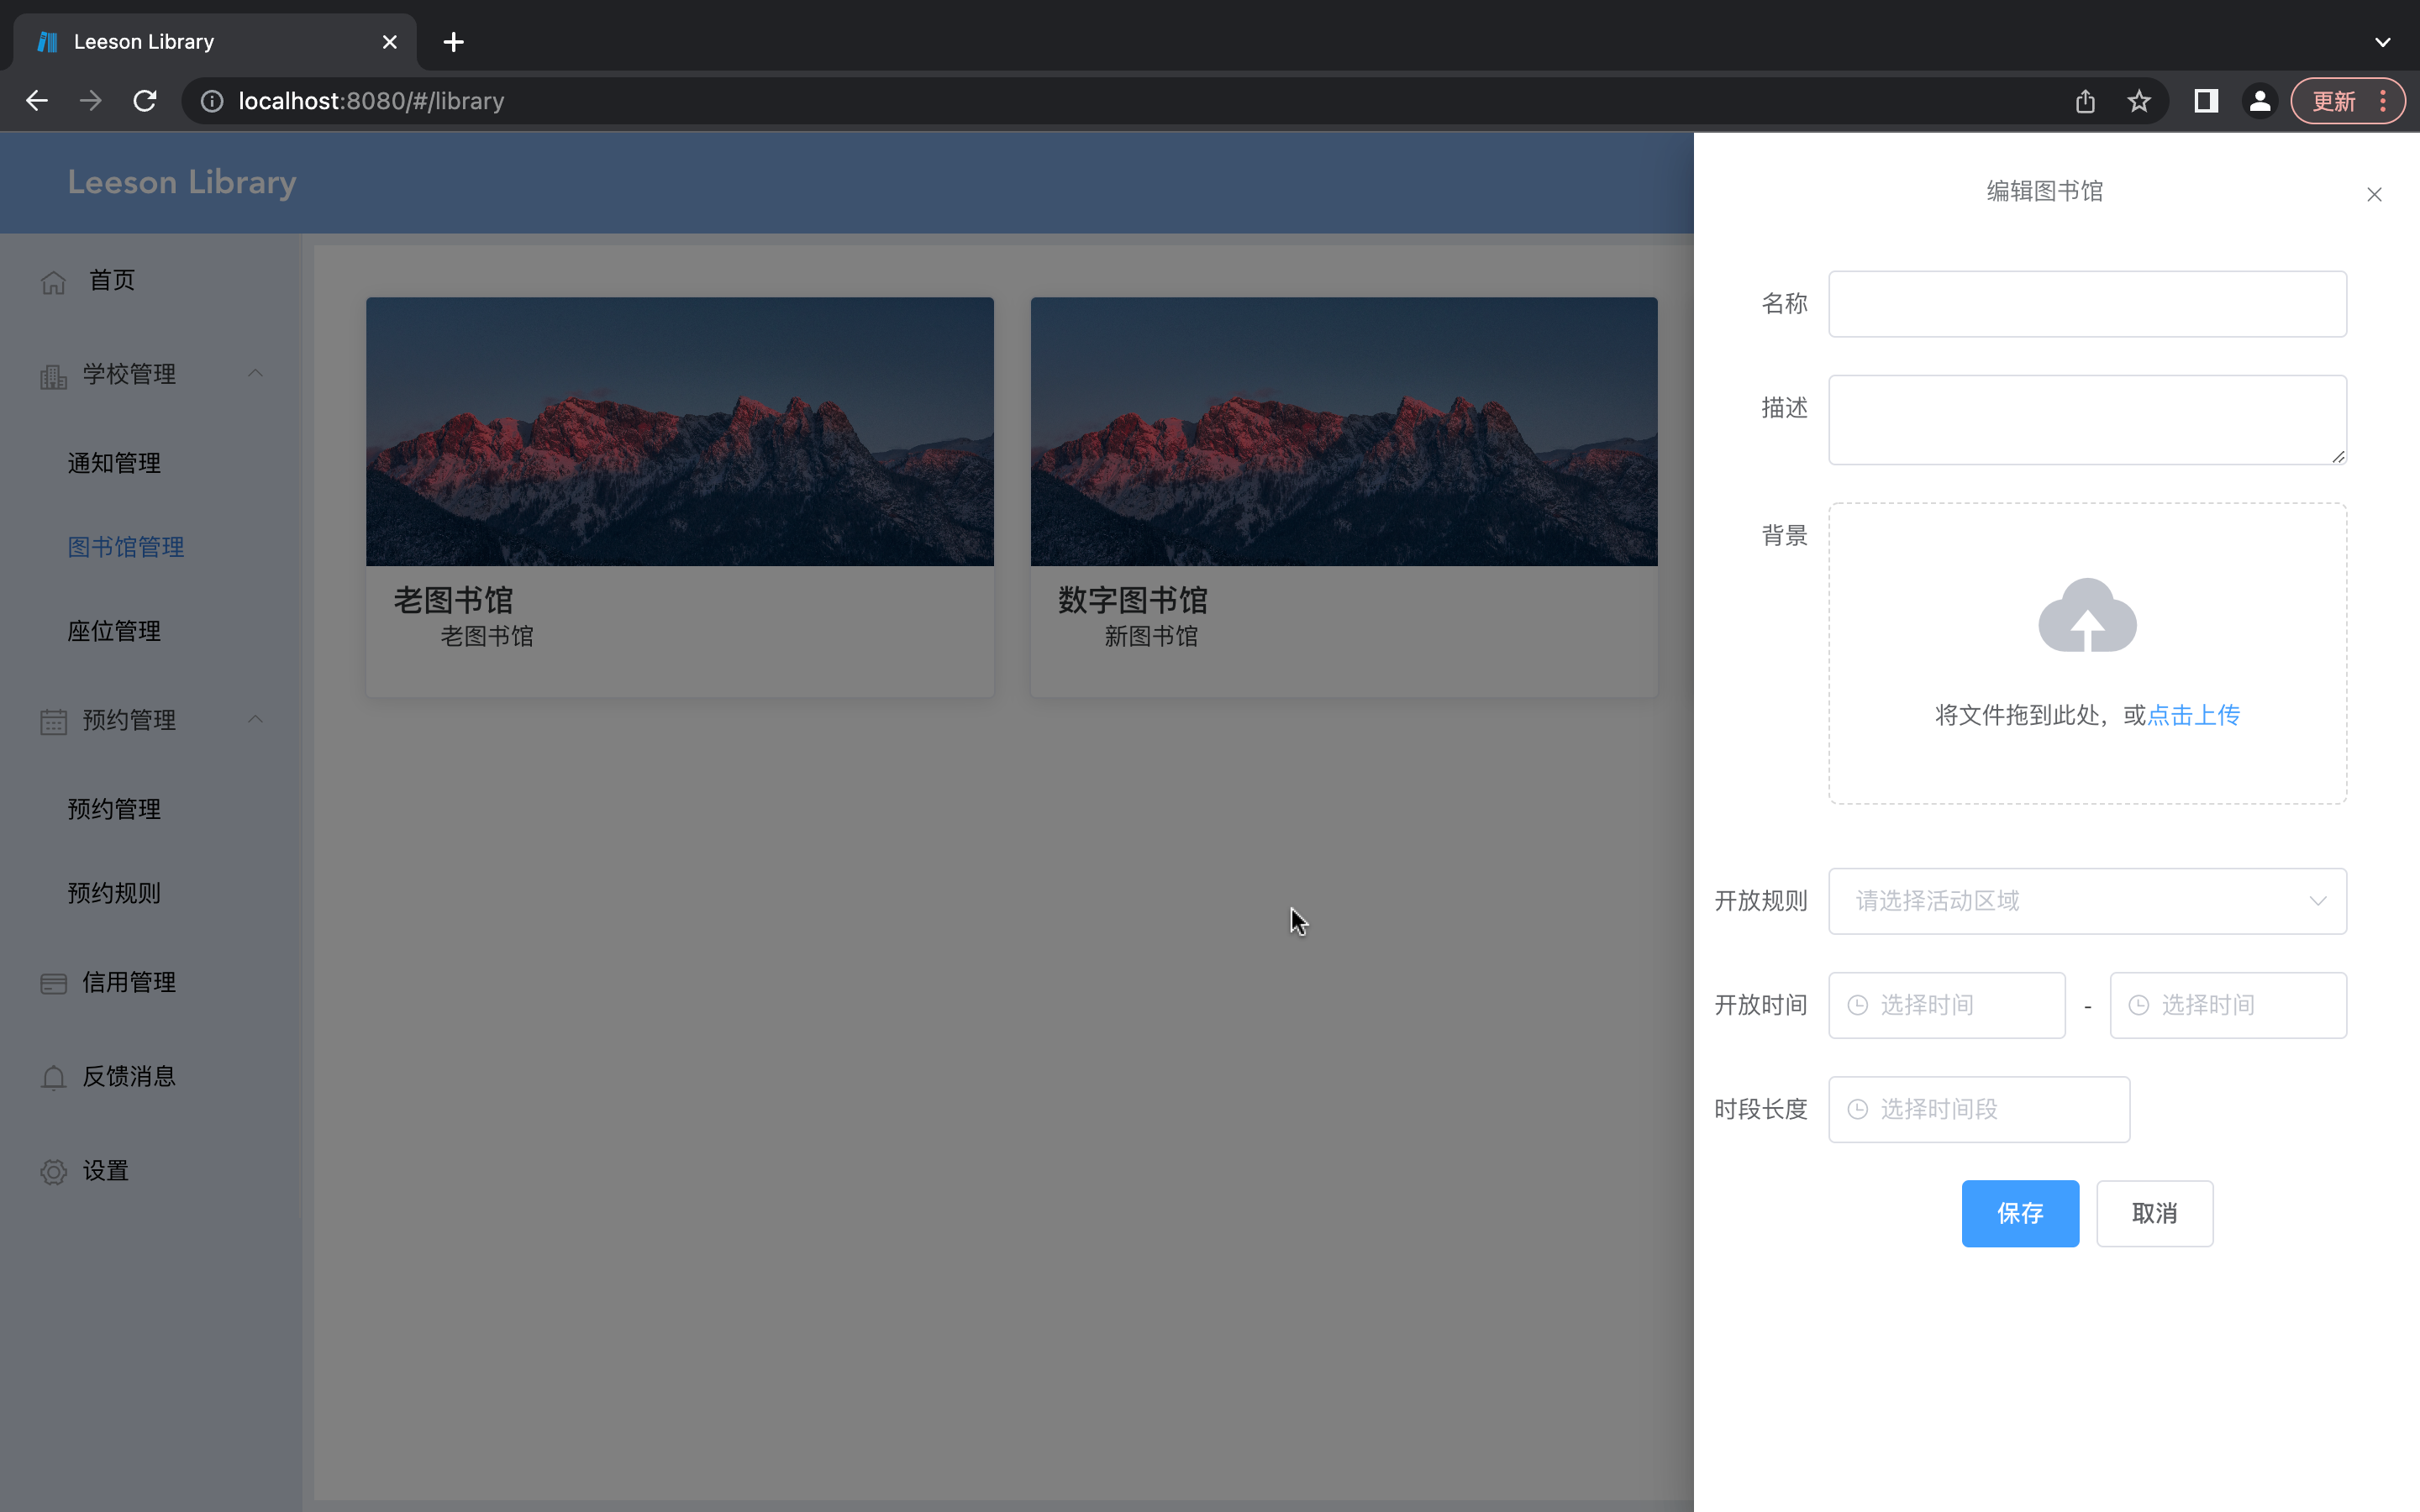Click the clock icon in the first 开放时间 field

coord(1857,1005)
